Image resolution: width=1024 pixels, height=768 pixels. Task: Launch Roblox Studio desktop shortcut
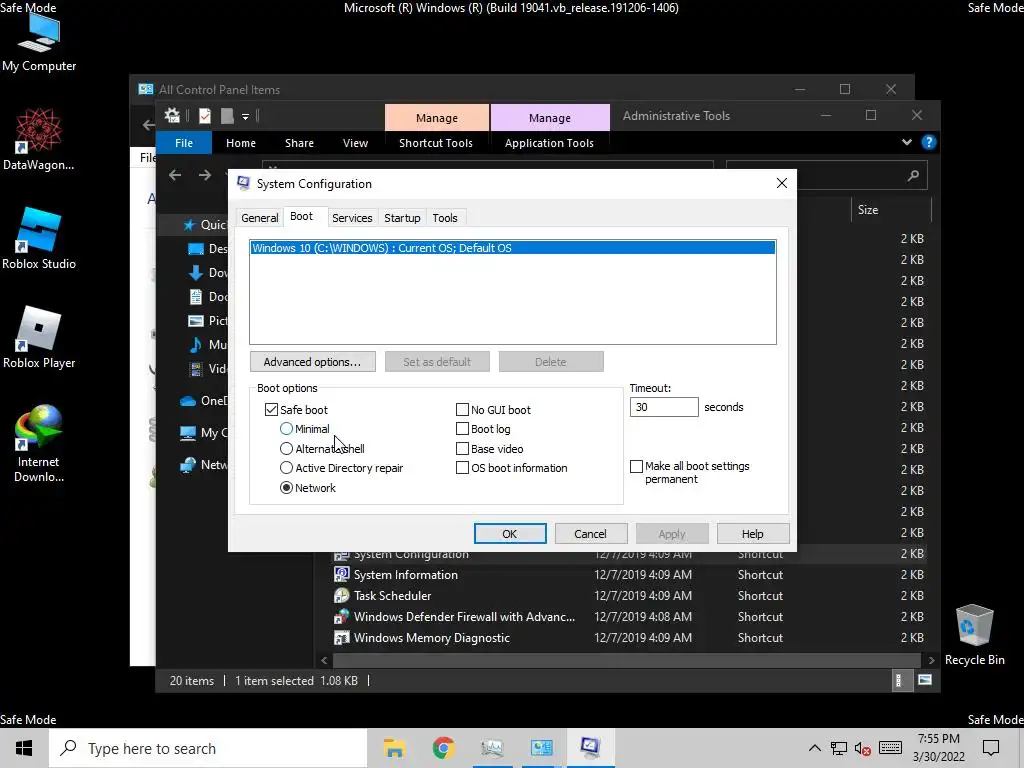point(39,238)
